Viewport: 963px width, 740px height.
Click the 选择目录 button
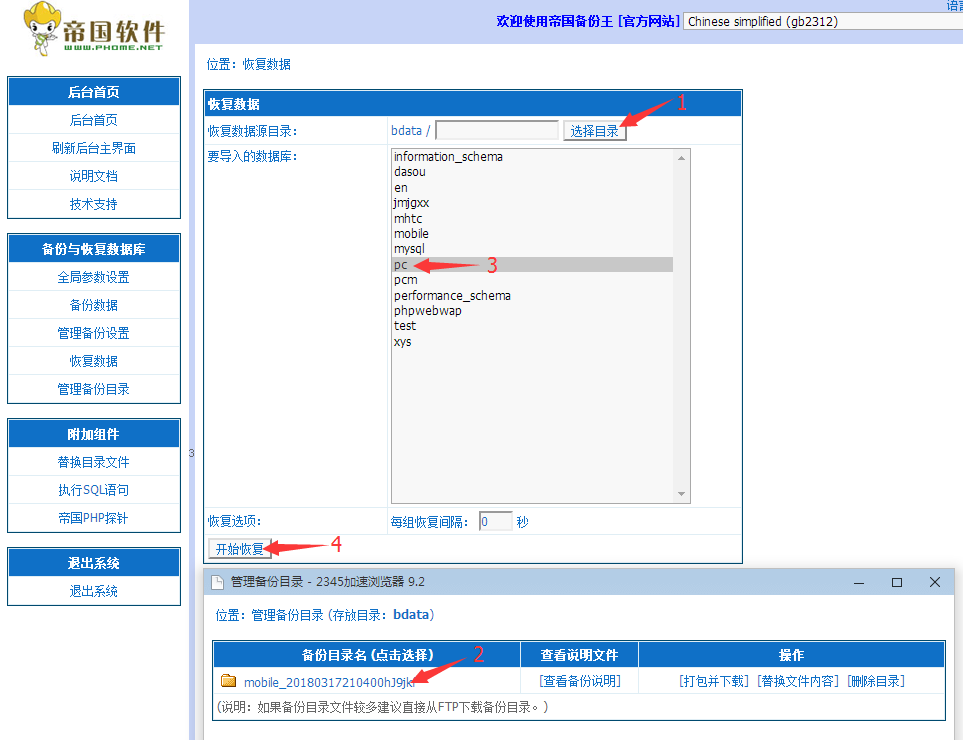[594, 131]
